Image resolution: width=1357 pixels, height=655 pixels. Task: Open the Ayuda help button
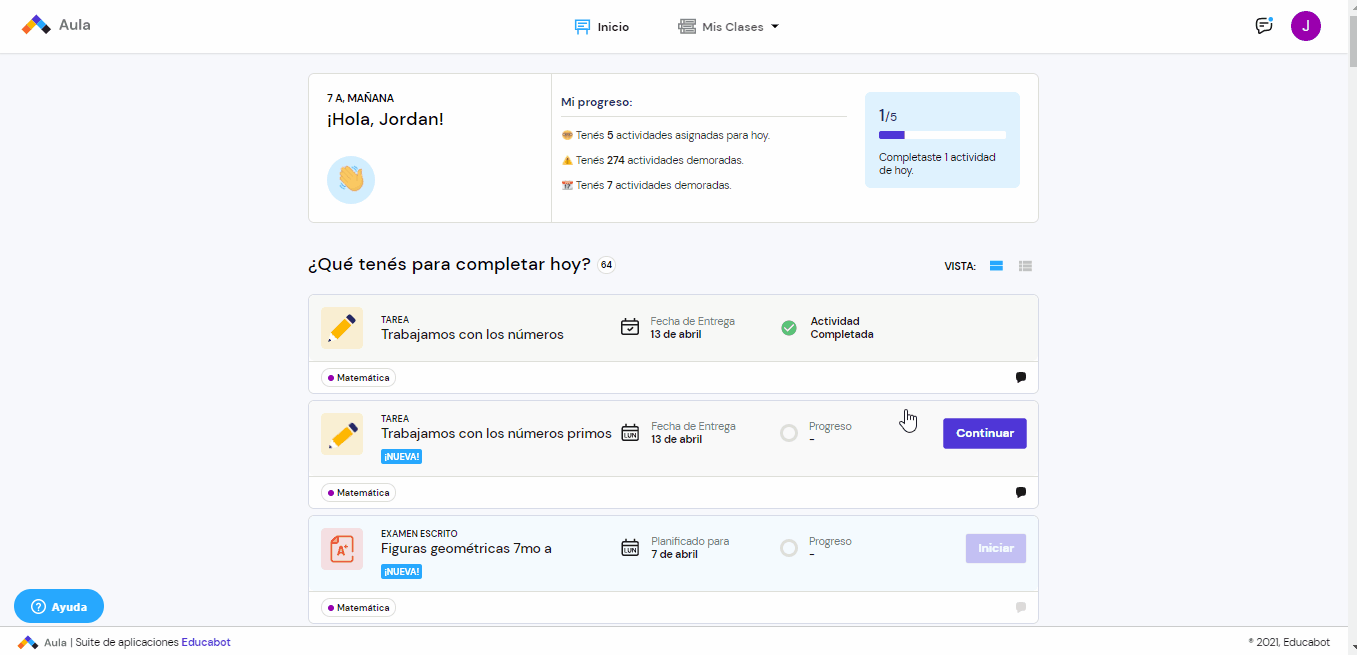click(x=59, y=607)
